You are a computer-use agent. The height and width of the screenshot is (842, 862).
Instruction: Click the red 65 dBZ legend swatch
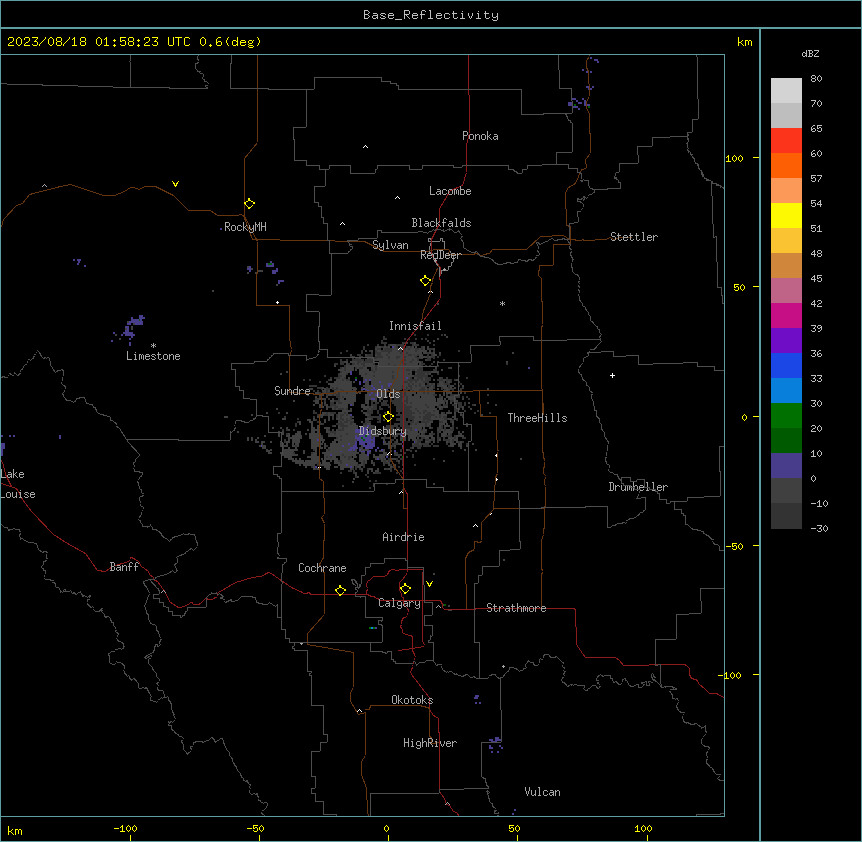[786, 141]
